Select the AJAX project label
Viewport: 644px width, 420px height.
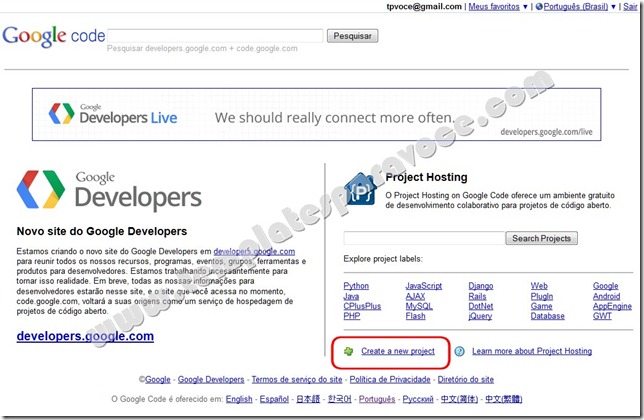pos(415,296)
